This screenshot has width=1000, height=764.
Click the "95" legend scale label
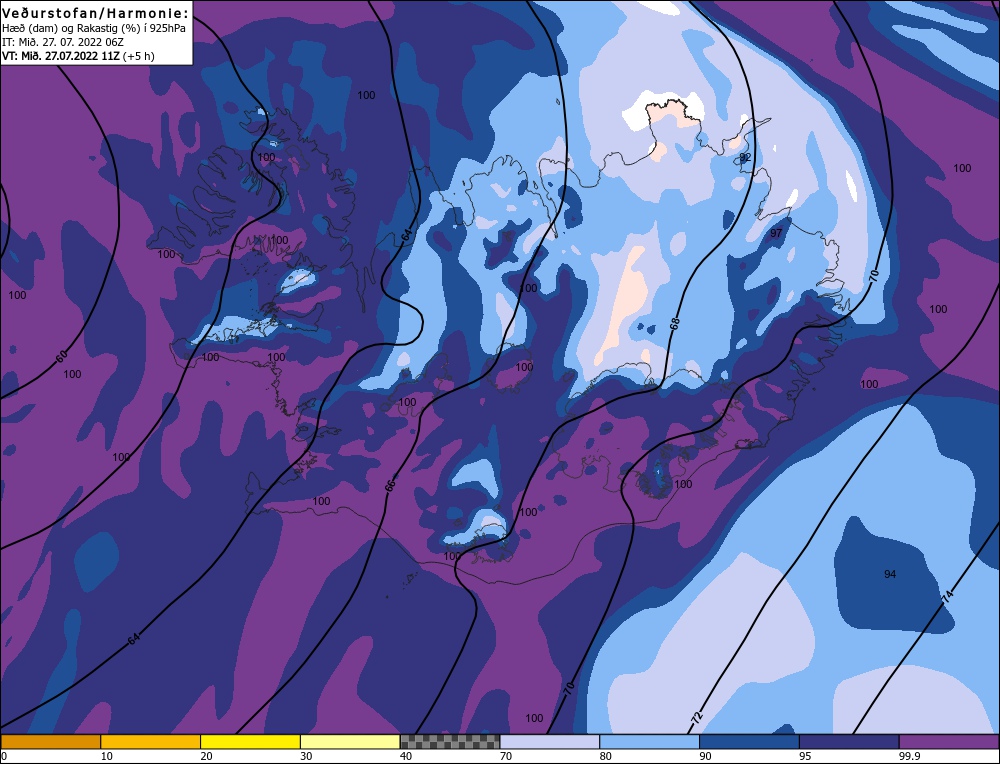(805, 756)
